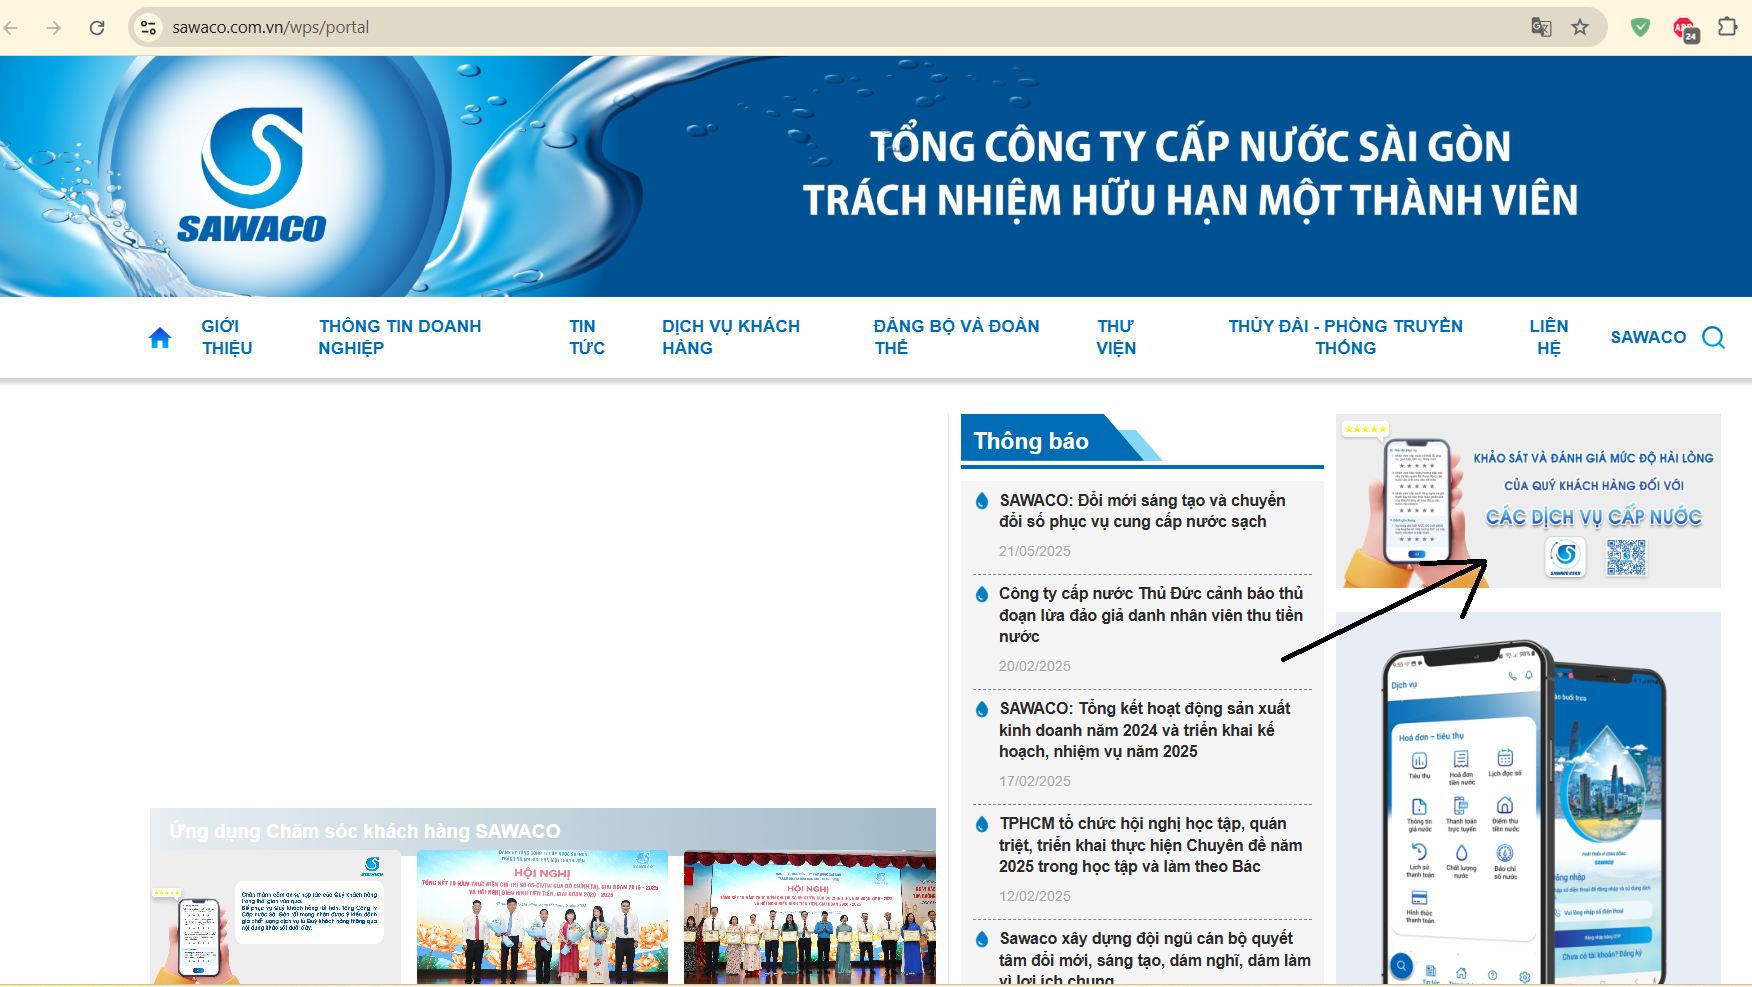Click the browser forward arrow

[x=55, y=27]
